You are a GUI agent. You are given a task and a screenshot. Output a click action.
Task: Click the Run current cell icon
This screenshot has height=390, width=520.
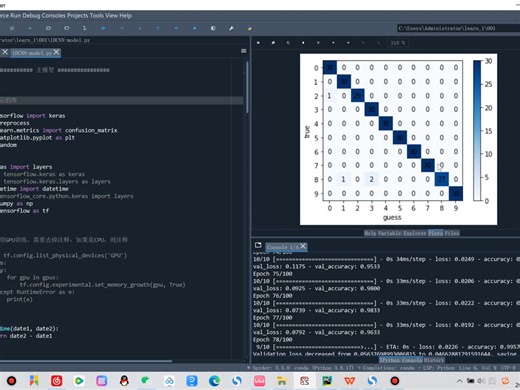click(48, 28)
